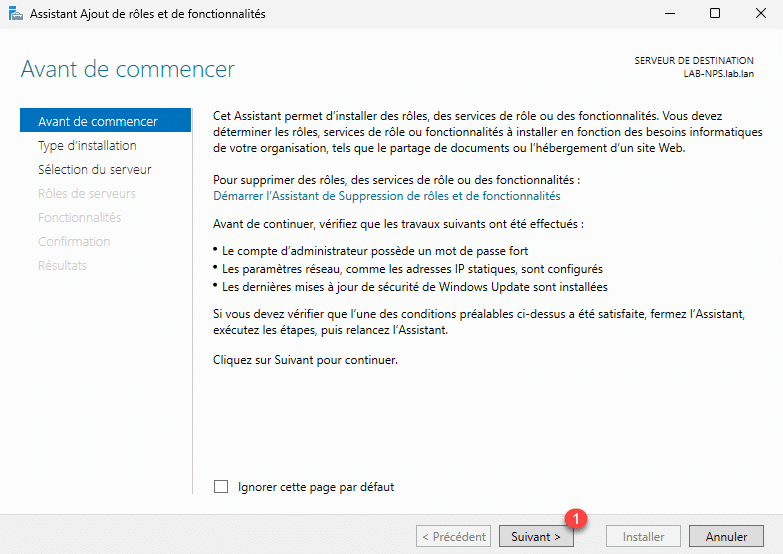Minimize the Assistant window
The width and height of the screenshot is (783, 554).
(667, 14)
